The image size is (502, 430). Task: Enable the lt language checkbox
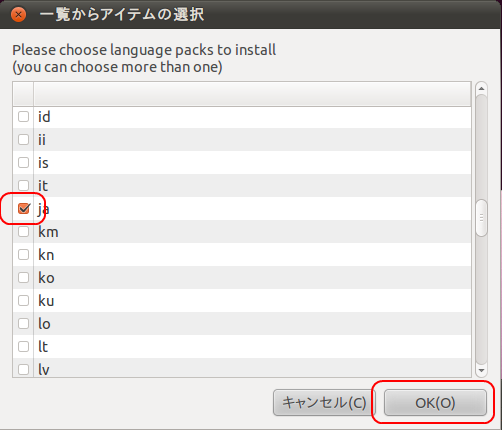click(23, 347)
